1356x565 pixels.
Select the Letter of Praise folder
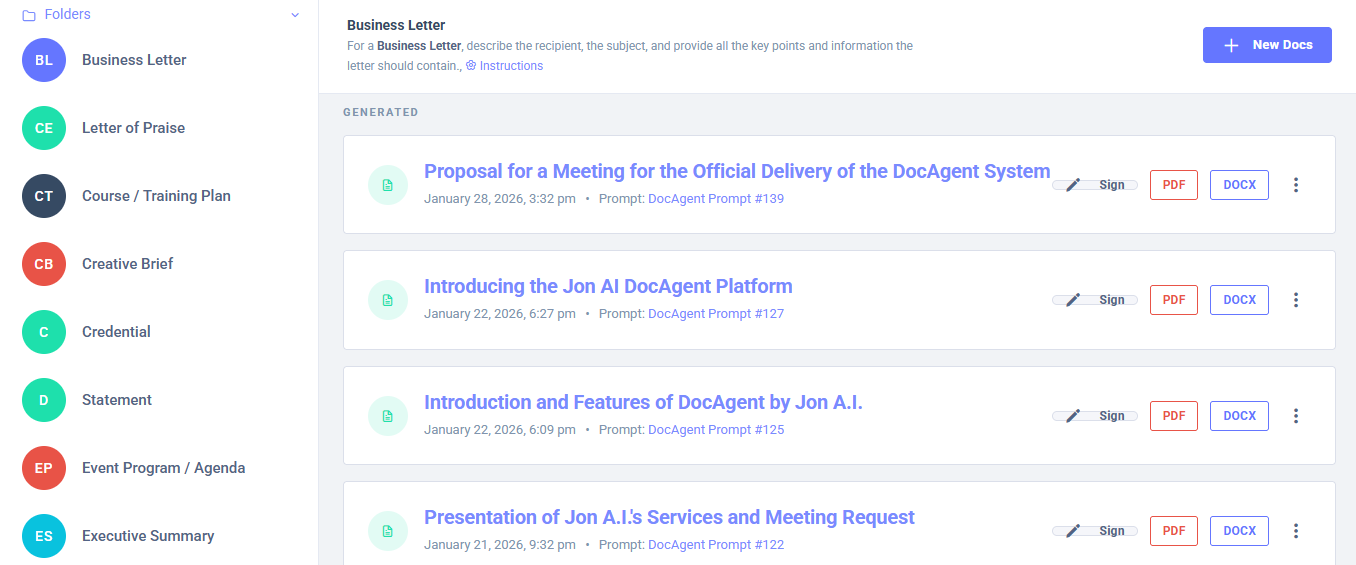pyautogui.click(x=133, y=128)
